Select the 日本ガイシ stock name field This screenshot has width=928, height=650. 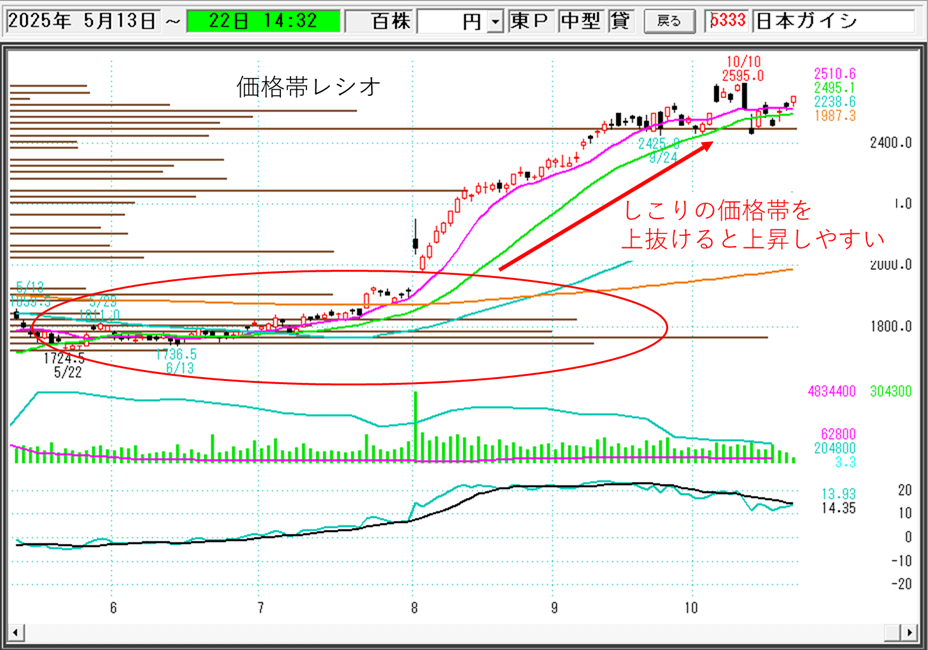click(x=831, y=21)
